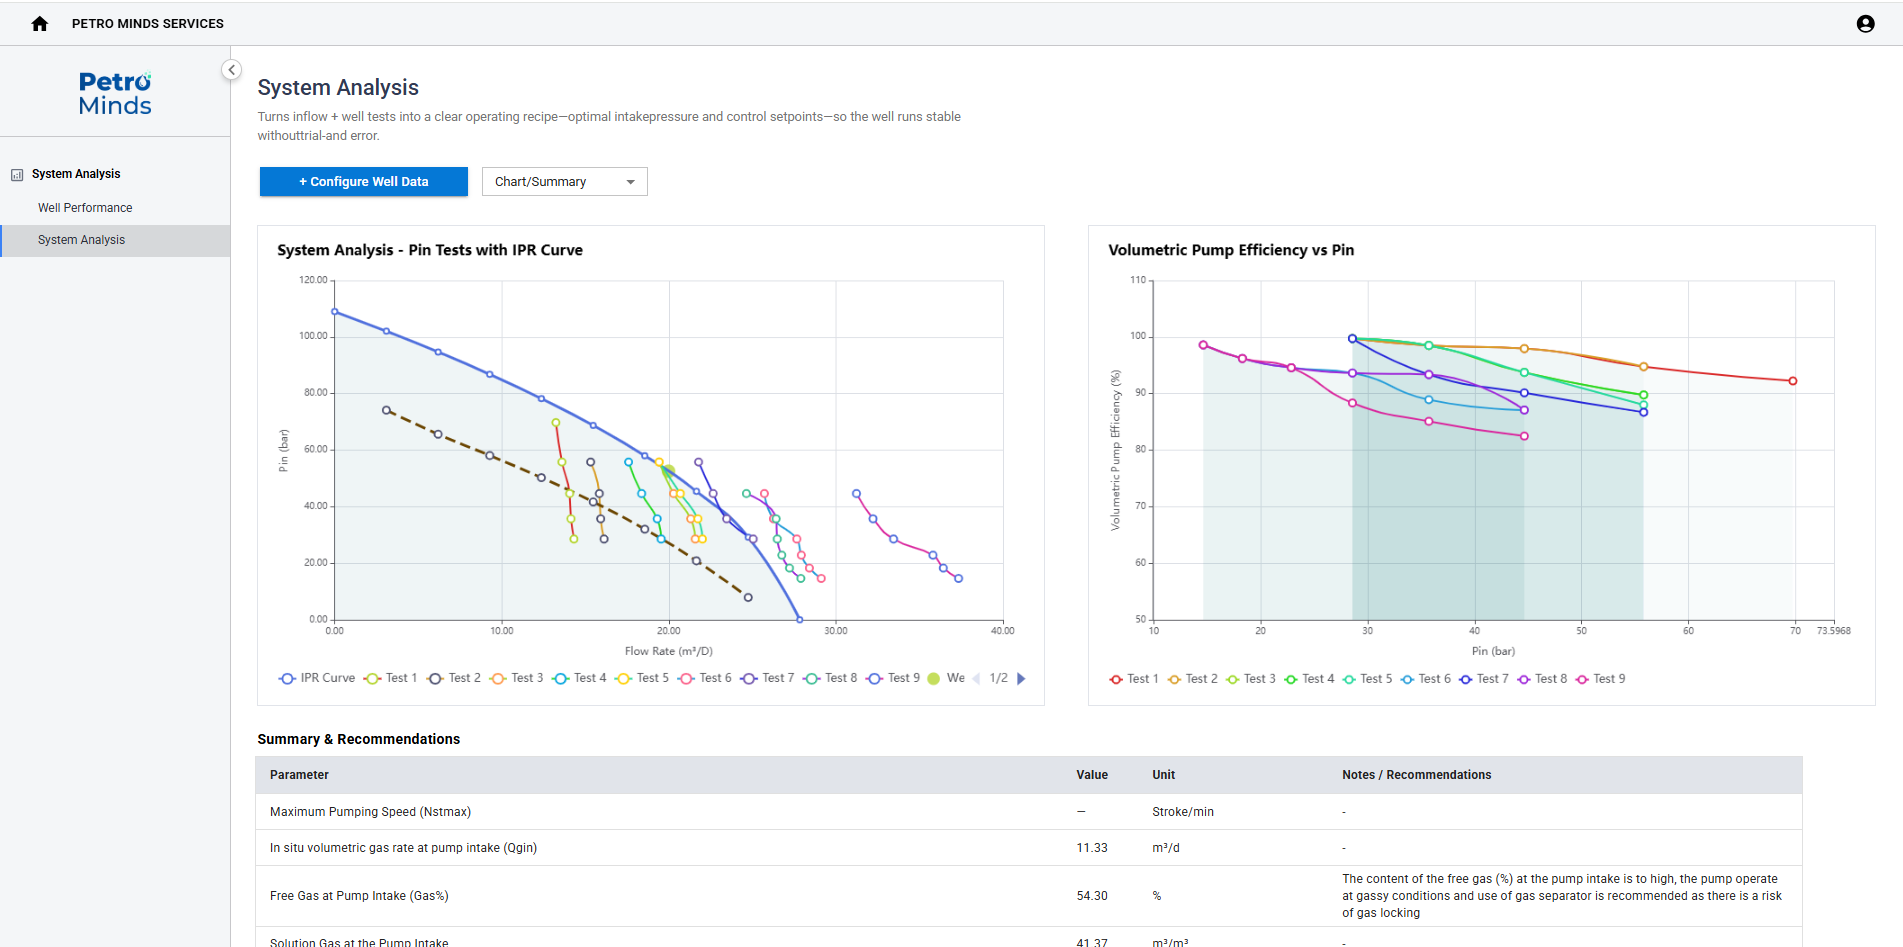Viewport: 1903px width, 947px height.
Task: Open the Chart/Summary dropdown
Action: pos(564,182)
